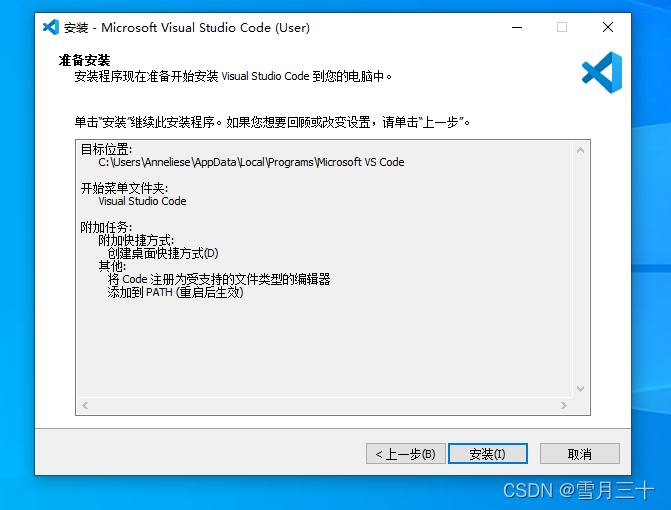Click the 添加到 PATH (重启后生效) line

175,293
